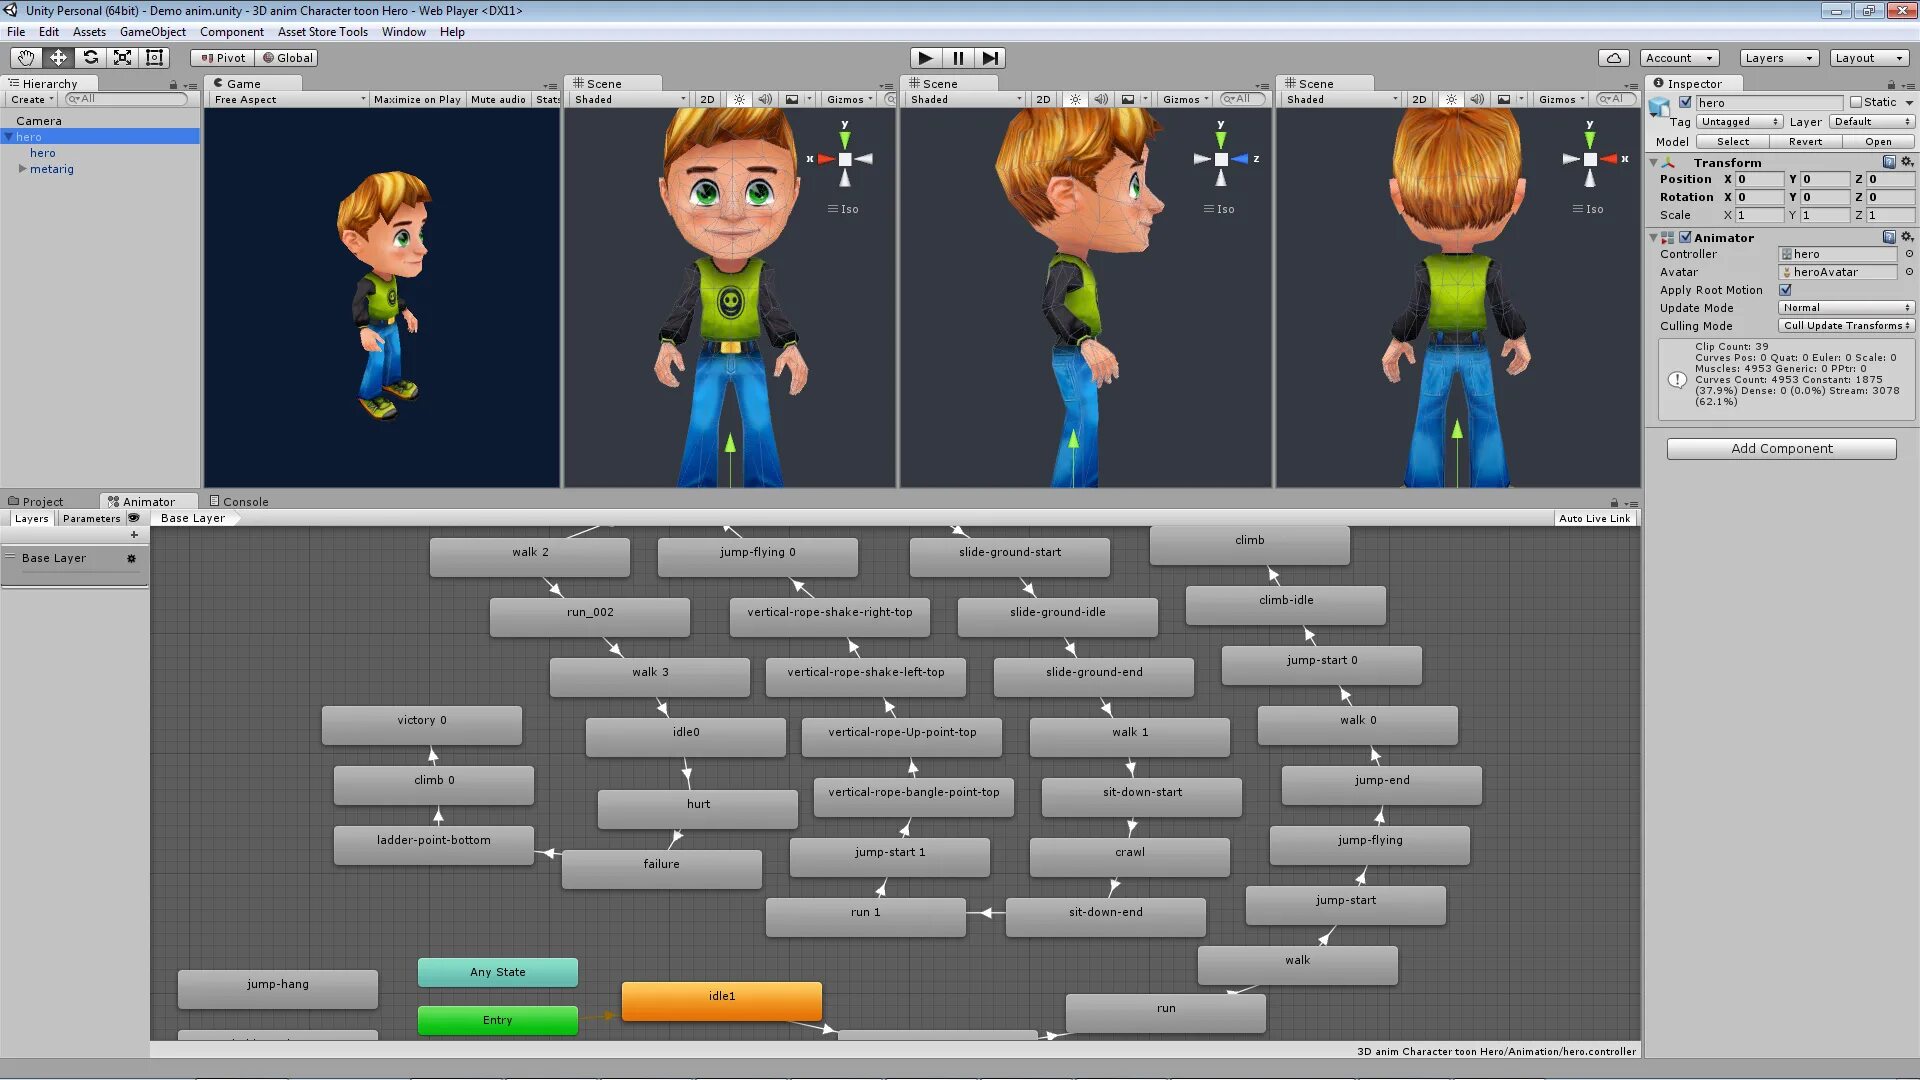Screen dimensions: 1920x1080
Task: Click the Revert button in Inspector
Action: (x=1807, y=141)
